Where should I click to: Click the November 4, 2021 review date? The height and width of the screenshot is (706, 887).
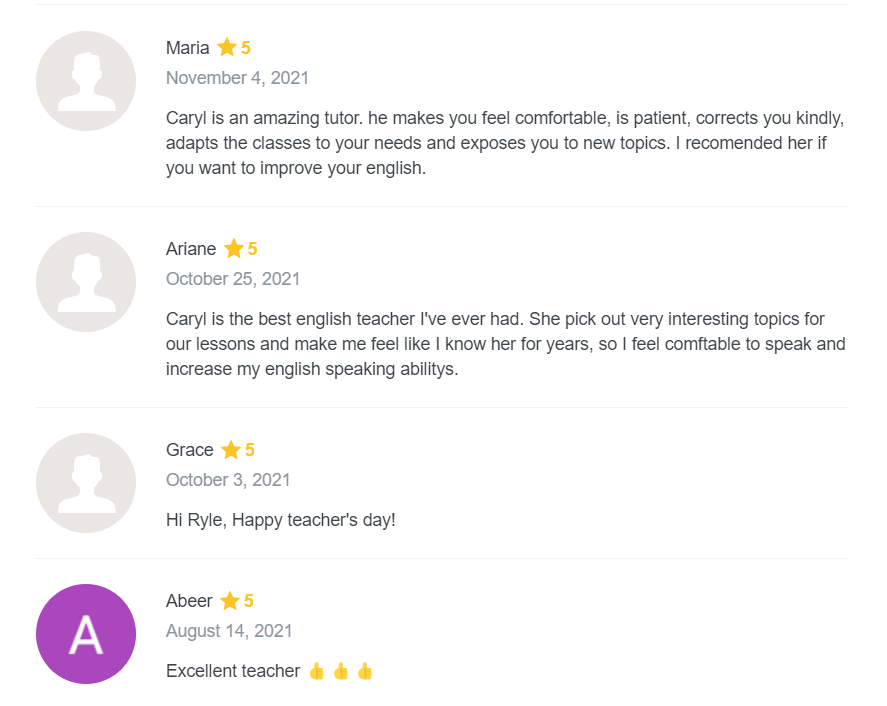pyautogui.click(x=237, y=78)
